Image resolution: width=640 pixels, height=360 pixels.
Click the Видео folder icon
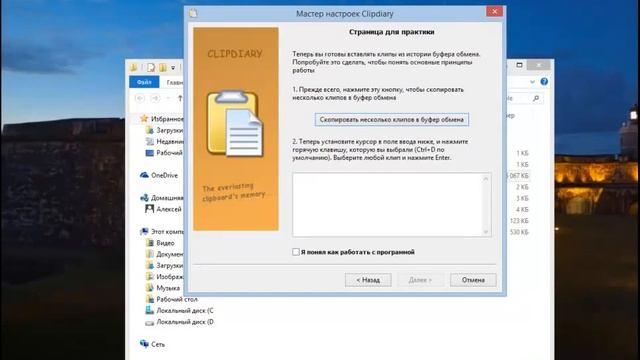150,242
